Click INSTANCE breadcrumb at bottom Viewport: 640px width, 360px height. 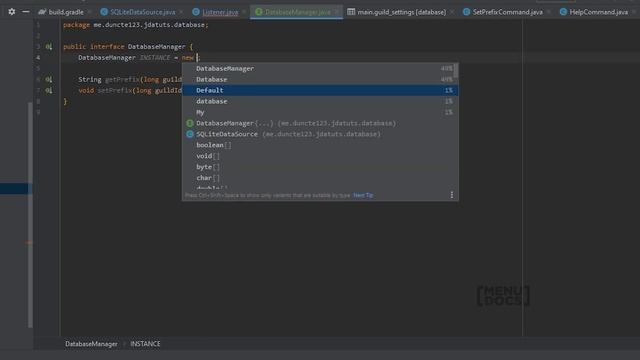(x=145, y=344)
